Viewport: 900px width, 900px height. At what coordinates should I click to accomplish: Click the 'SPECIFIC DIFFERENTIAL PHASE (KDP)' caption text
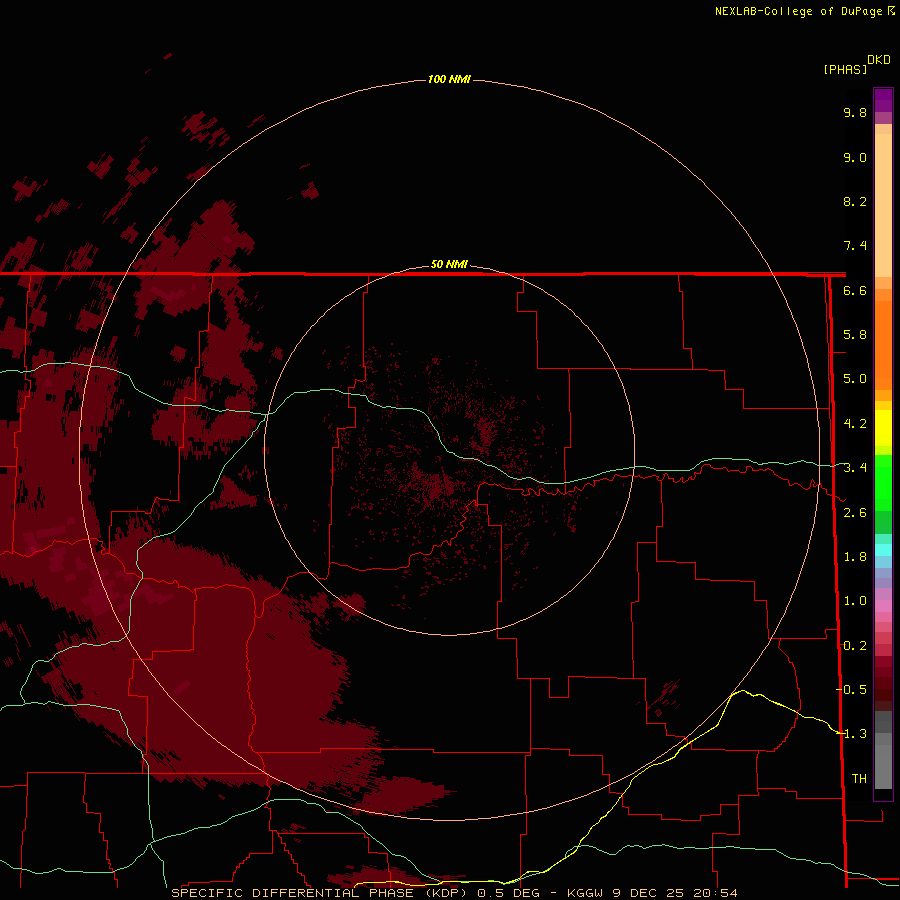[320, 893]
